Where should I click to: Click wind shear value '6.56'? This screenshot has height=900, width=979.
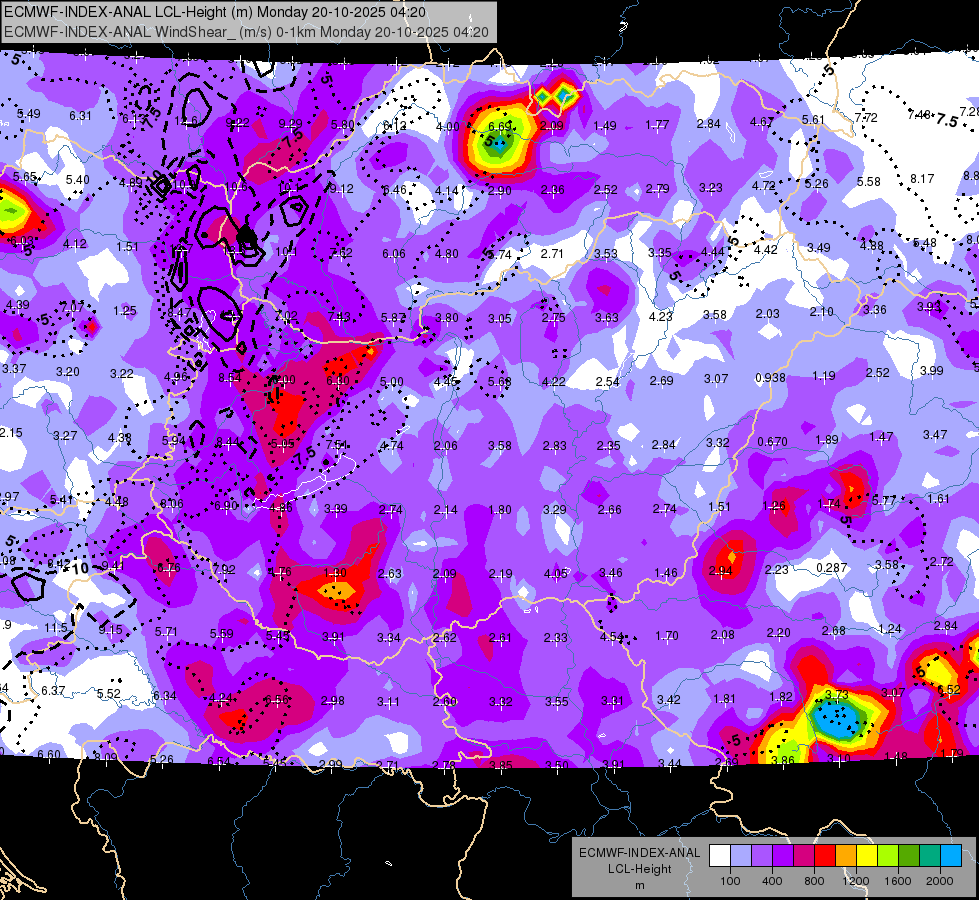click(277, 700)
